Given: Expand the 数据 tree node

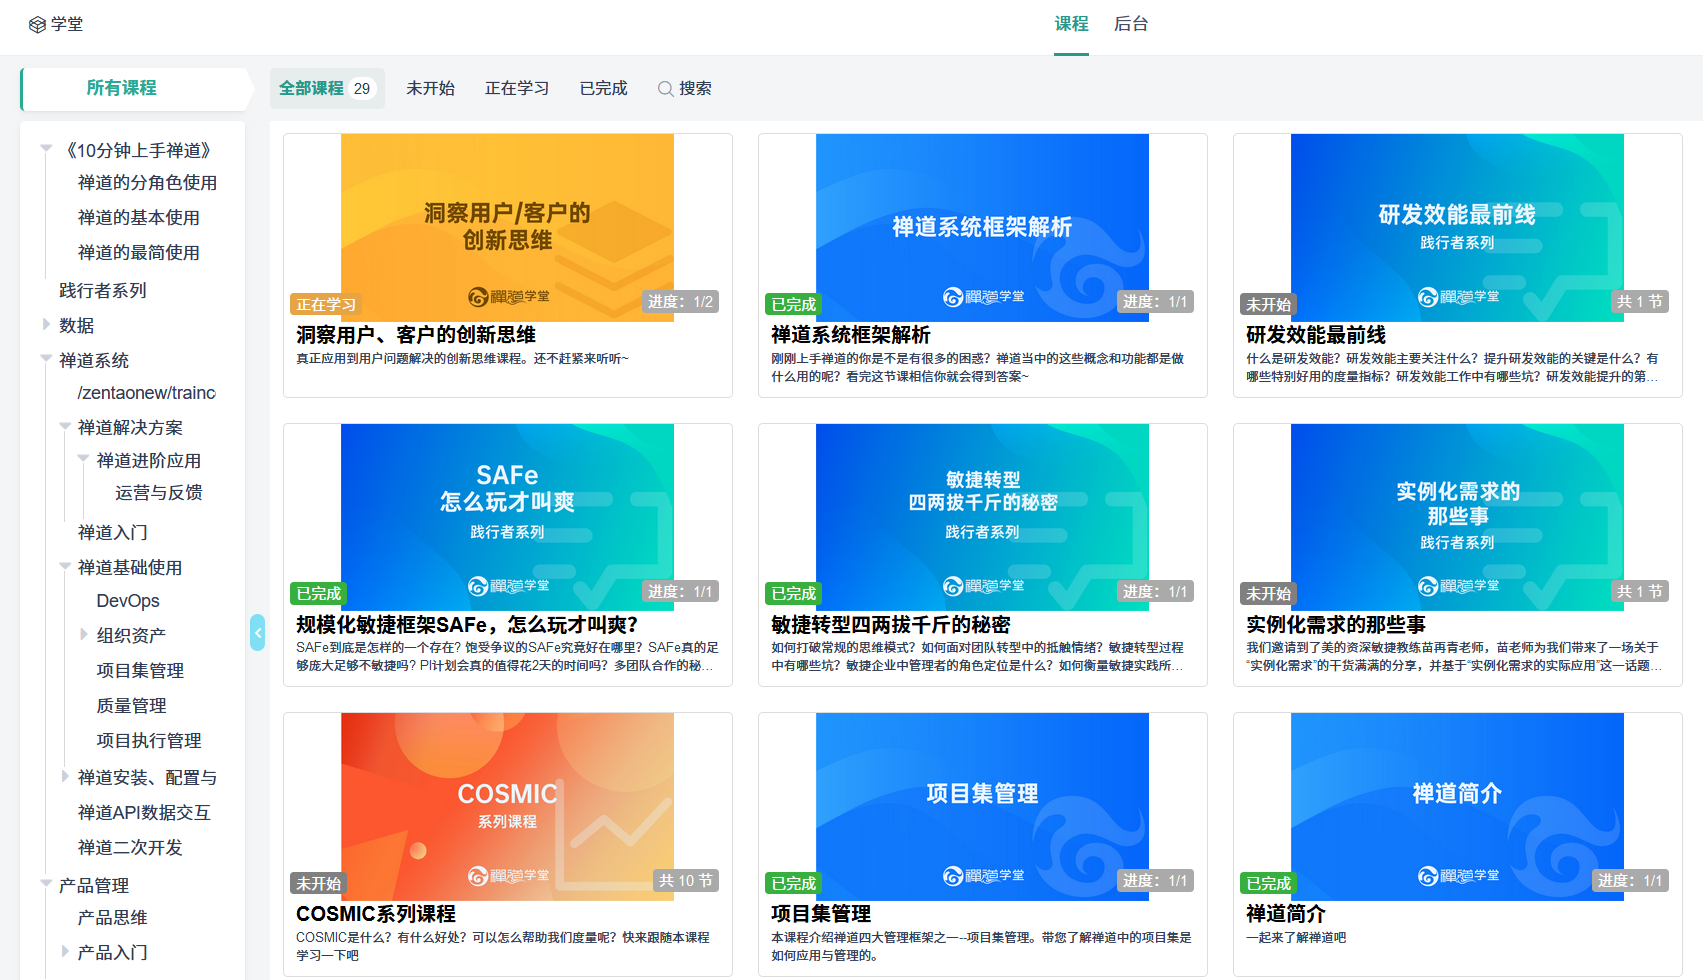Looking at the screenshot, I should [x=46, y=324].
